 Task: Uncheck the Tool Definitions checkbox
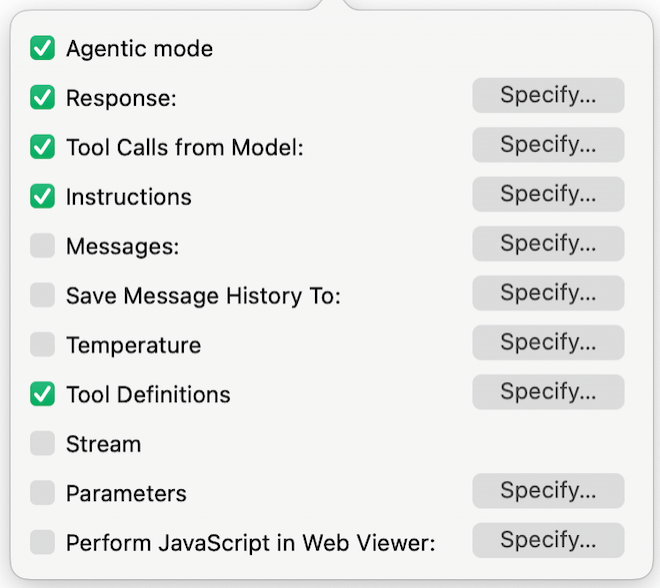[42, 394]
